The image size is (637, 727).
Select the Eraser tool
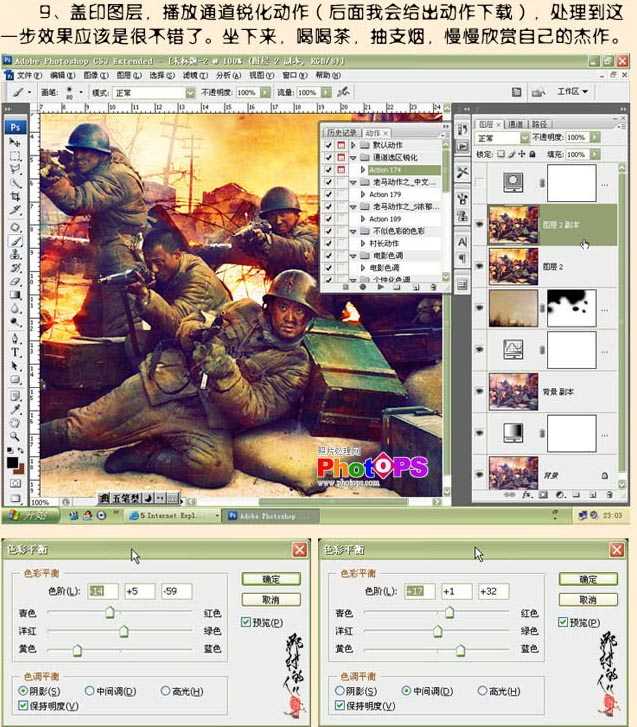coord(15,281)
